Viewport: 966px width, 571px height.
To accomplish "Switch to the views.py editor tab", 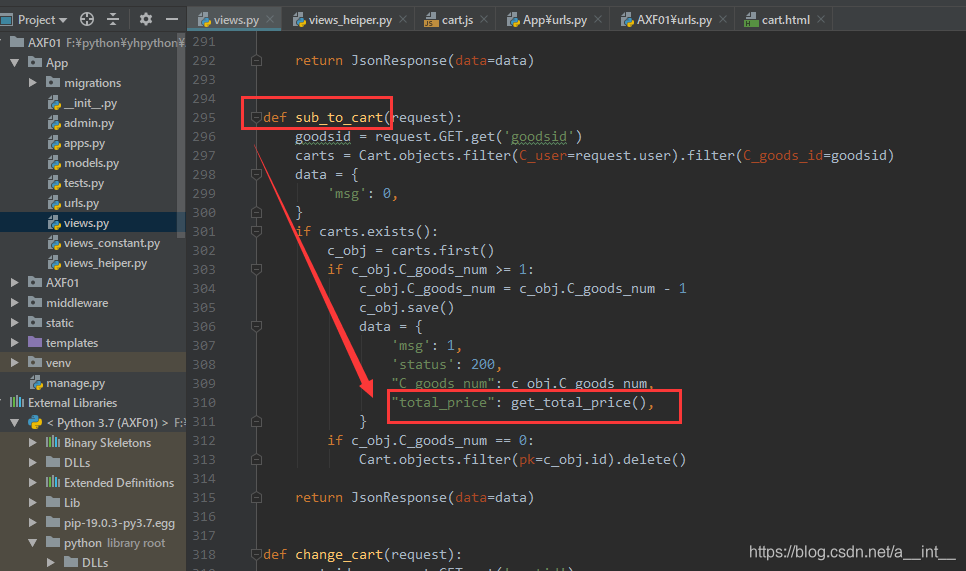I will [236, 20].
